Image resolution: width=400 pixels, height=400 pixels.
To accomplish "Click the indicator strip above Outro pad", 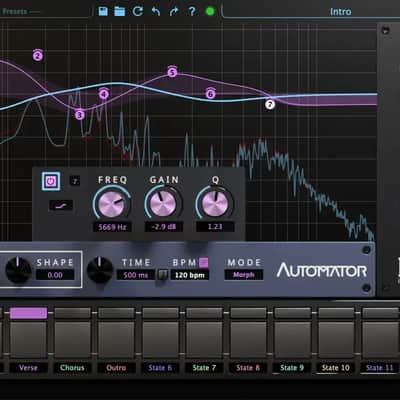I will click(116, 313).
